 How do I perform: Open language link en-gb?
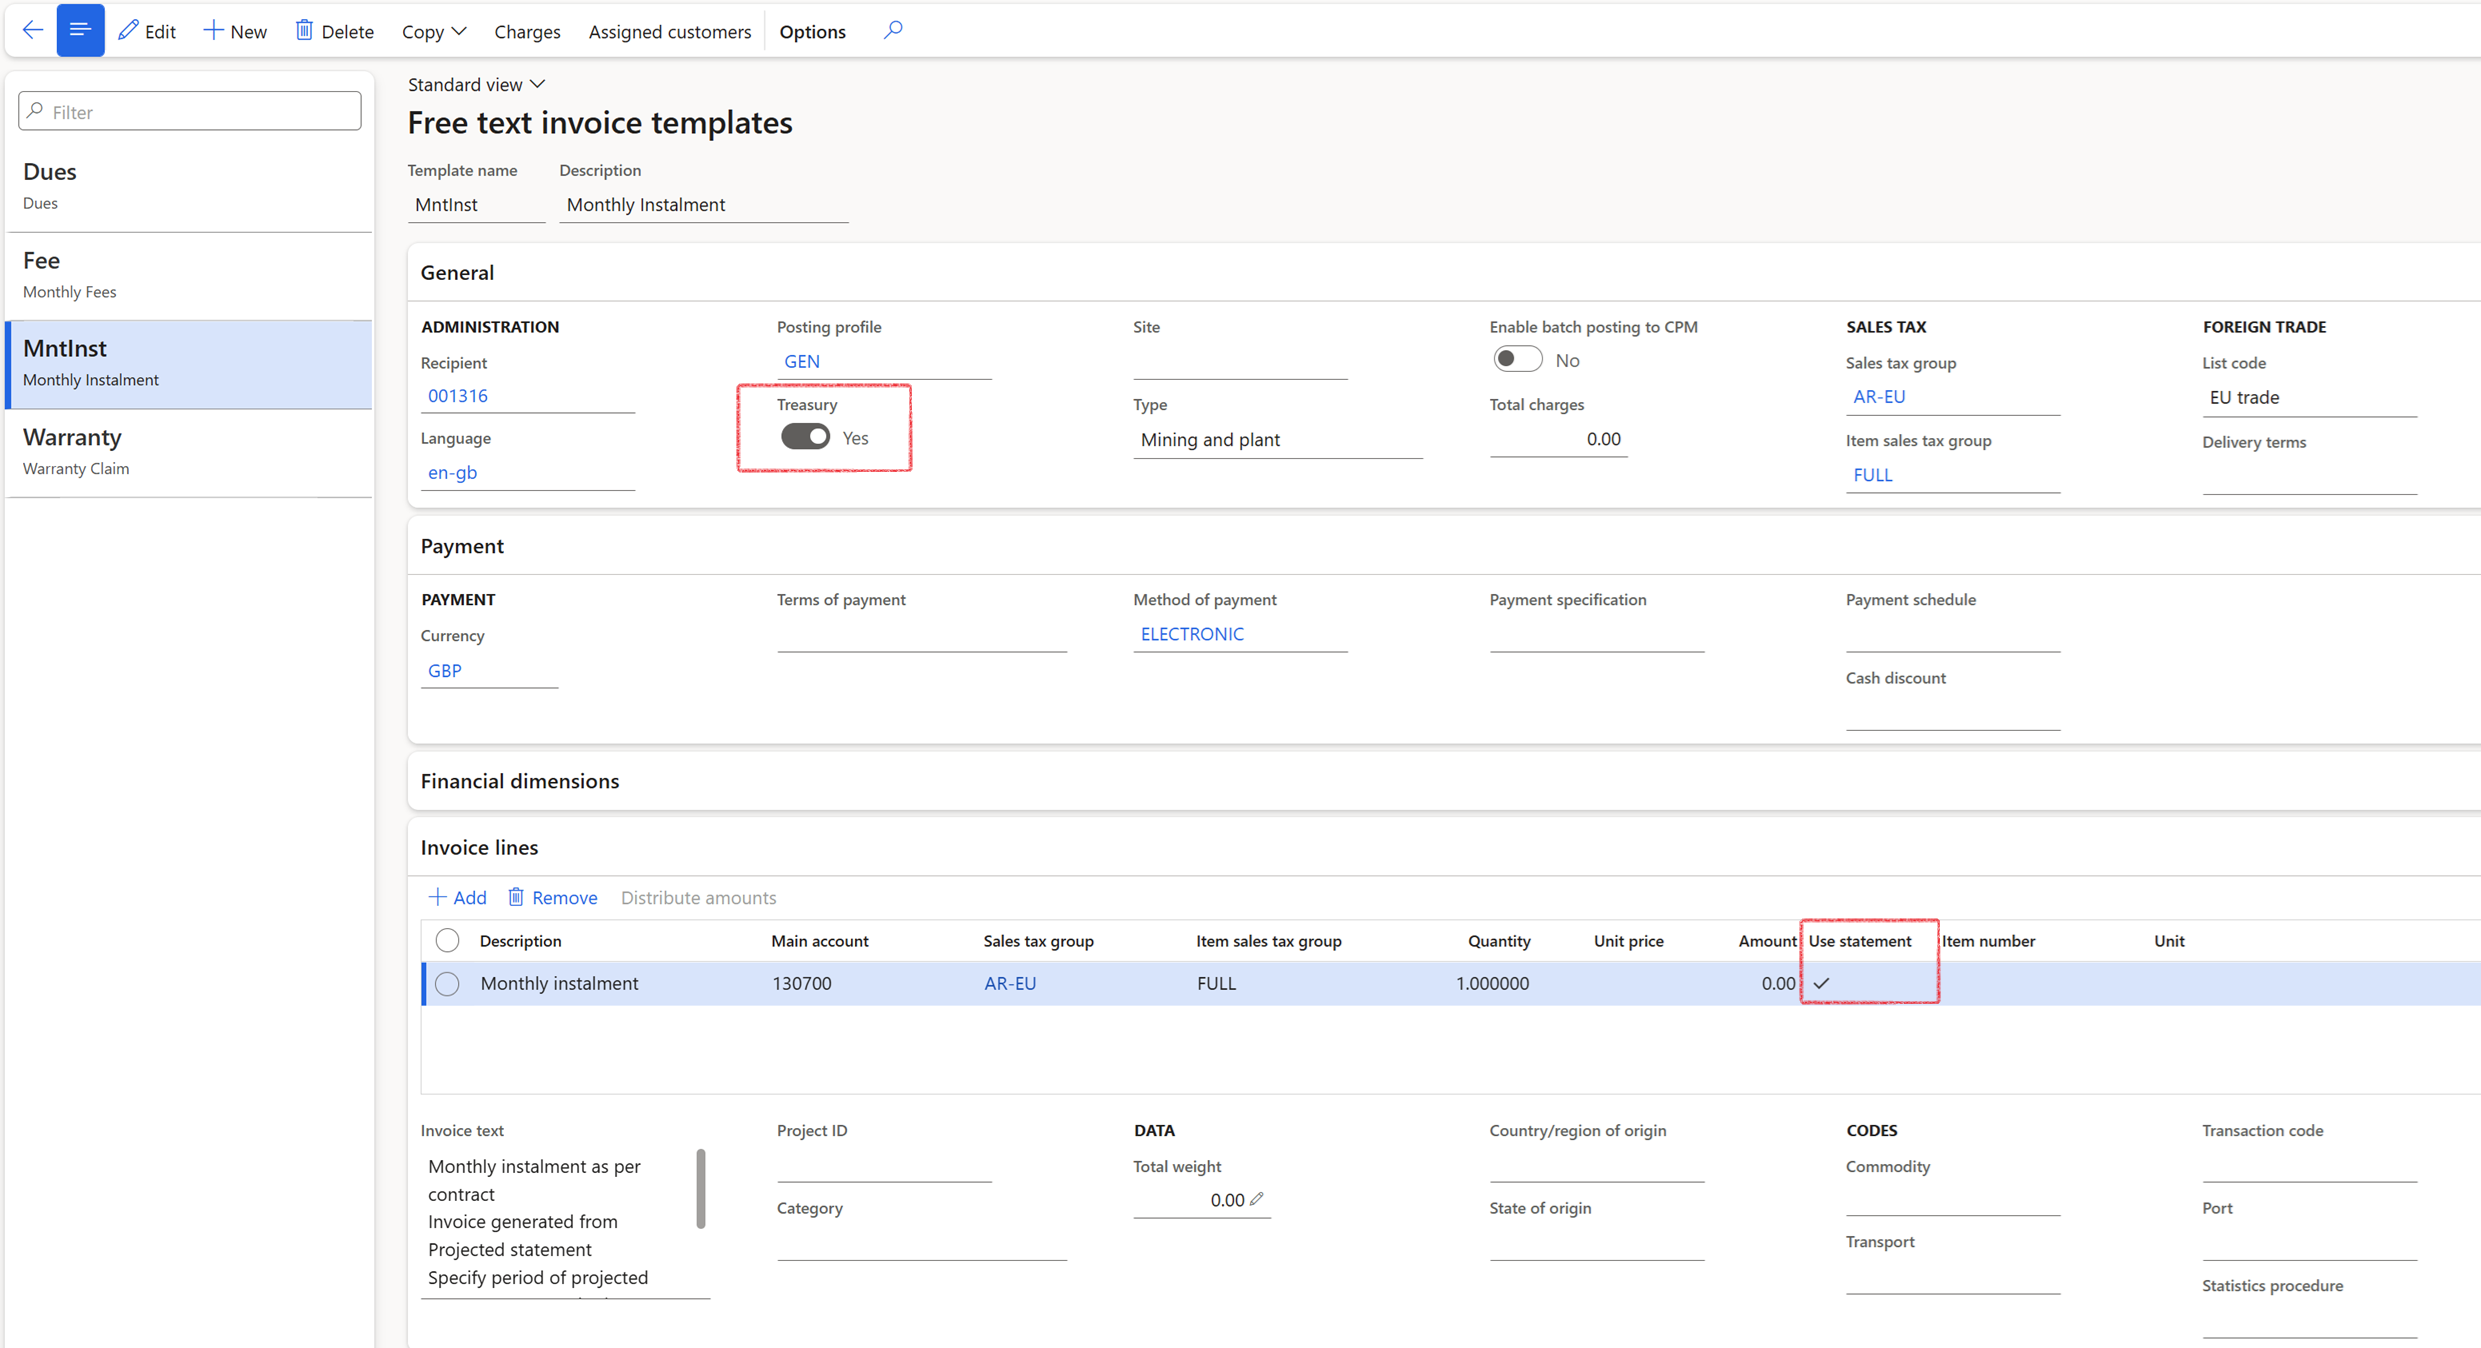click(452, 472)
